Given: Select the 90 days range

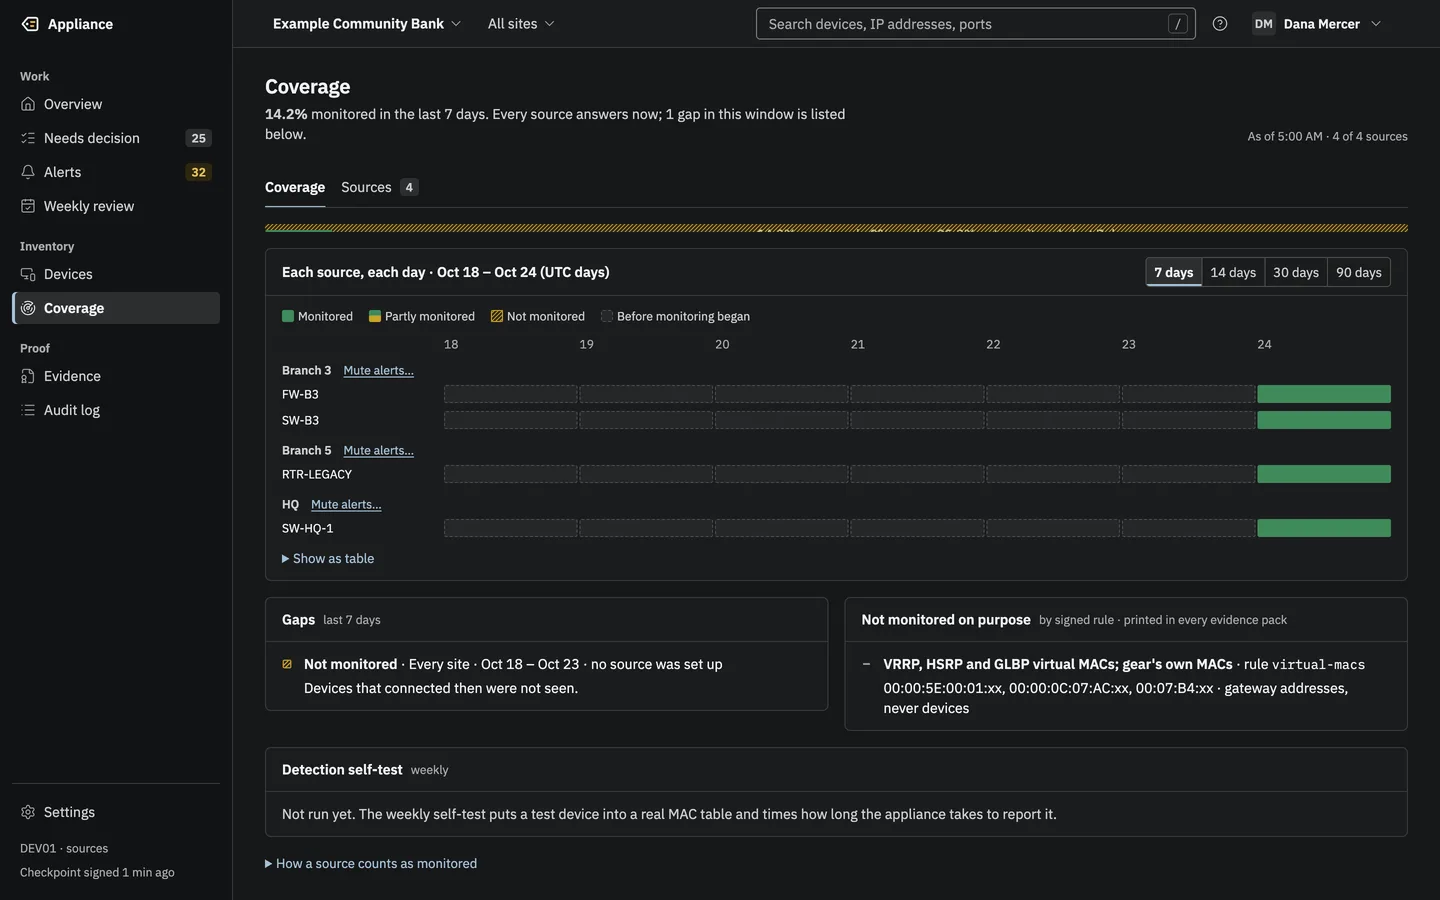Looking at the screenshot, I should pyautogui.click(x=1359, y=272).
